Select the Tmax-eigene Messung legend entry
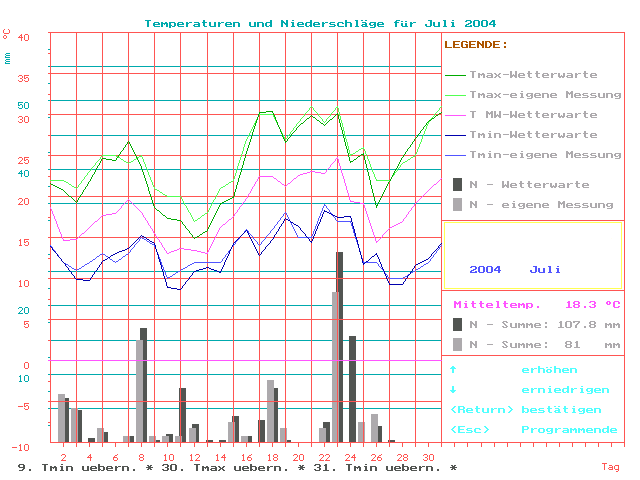Screen dimensions: 640x480 [532, 95]
